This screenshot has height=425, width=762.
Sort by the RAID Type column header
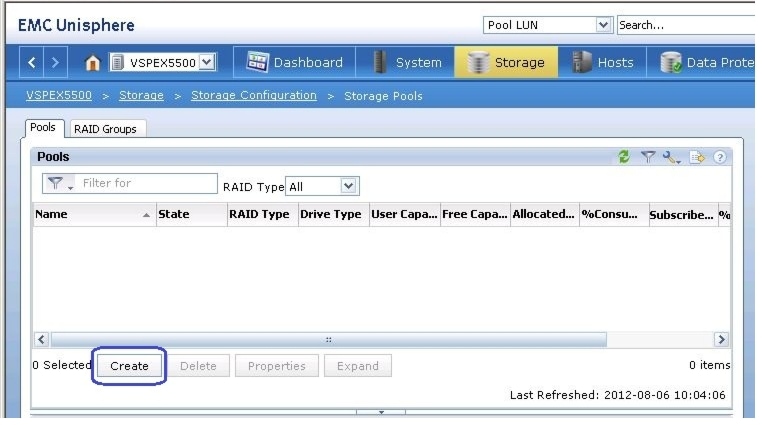pyautogui.click(x=263, y=214)
